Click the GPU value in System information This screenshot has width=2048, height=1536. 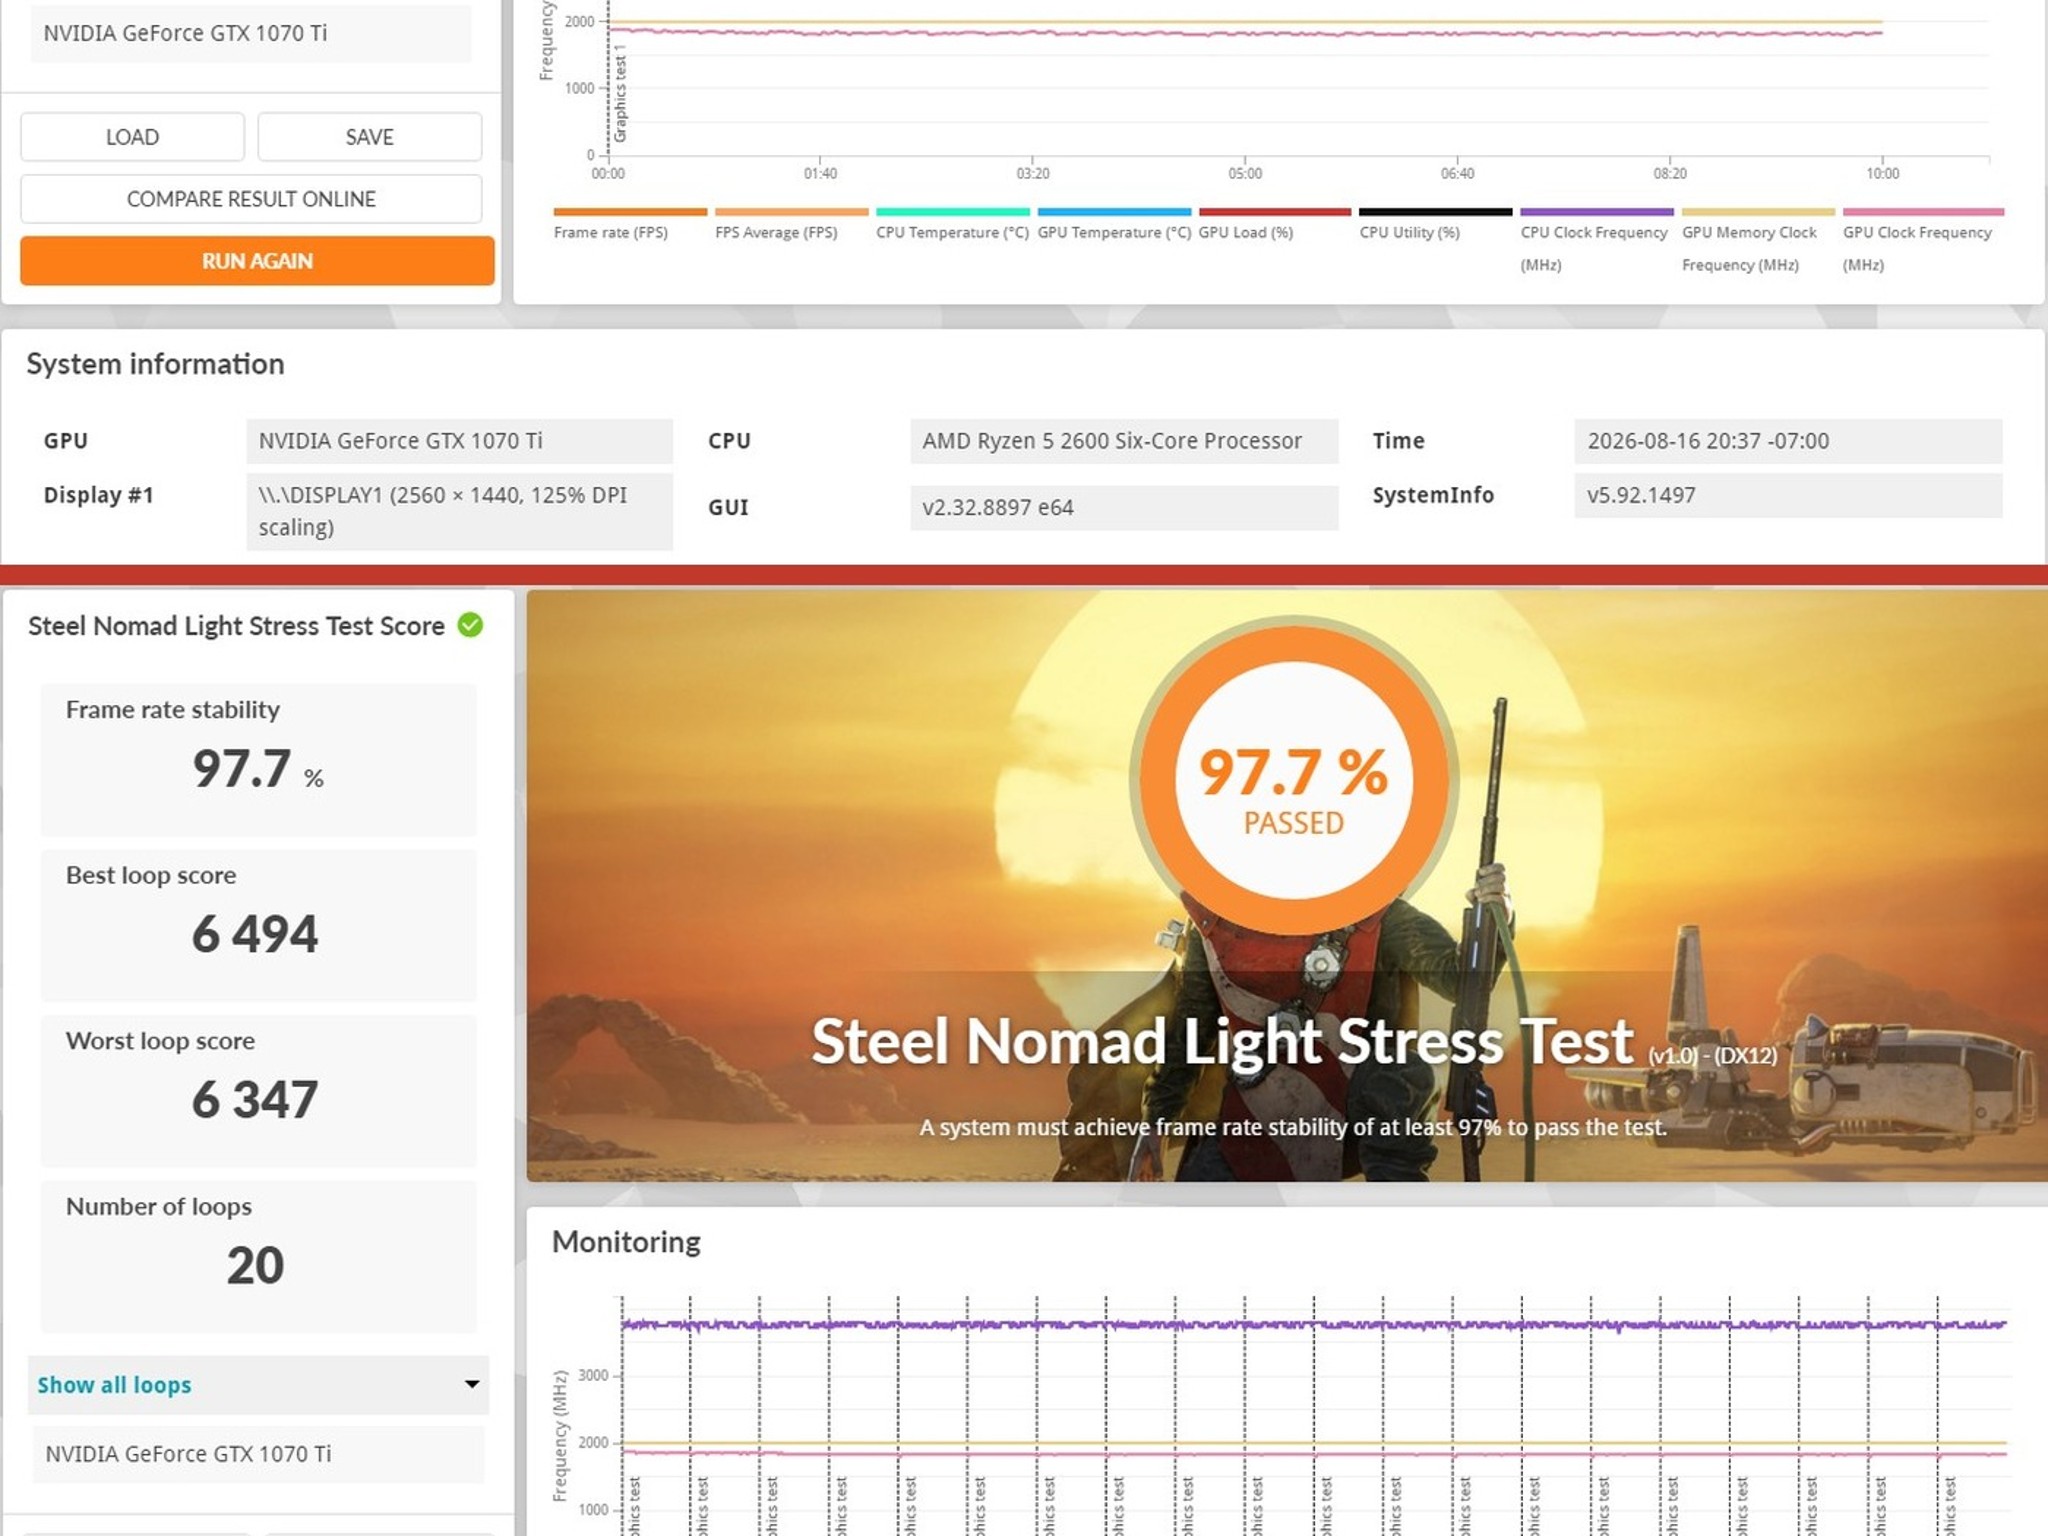(459, 441)
